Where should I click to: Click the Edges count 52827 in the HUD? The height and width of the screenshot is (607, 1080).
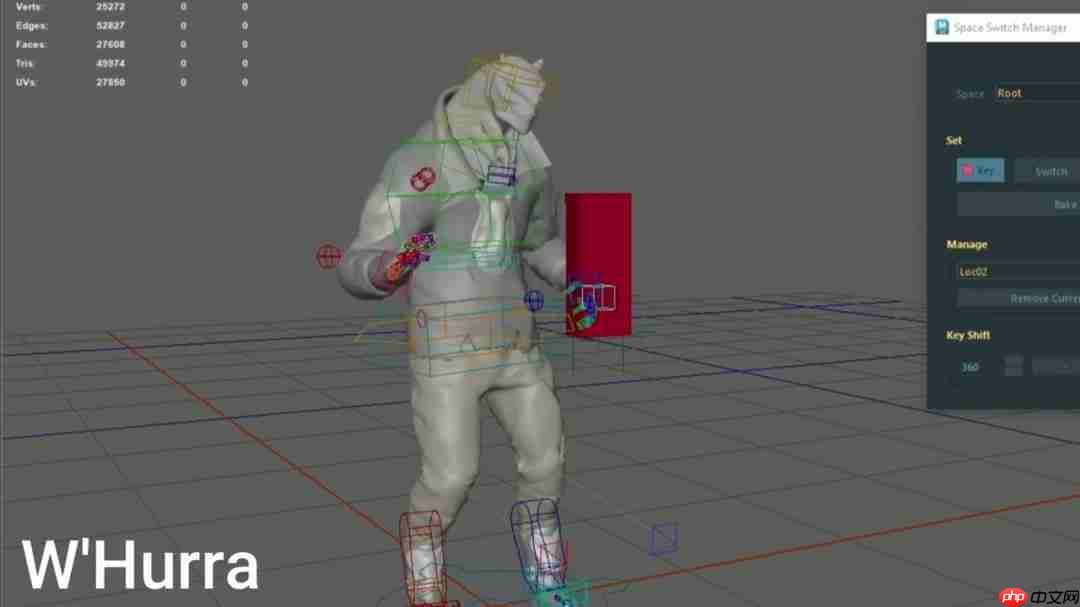[x=110, y=25]
